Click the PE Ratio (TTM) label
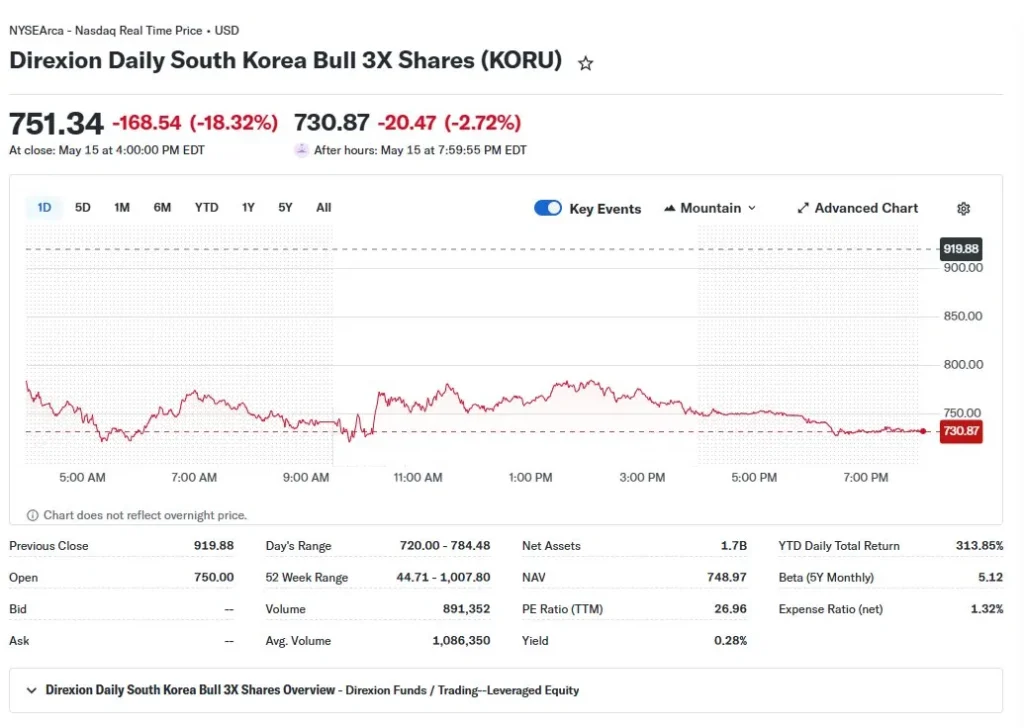 click(x=562, y=609)
